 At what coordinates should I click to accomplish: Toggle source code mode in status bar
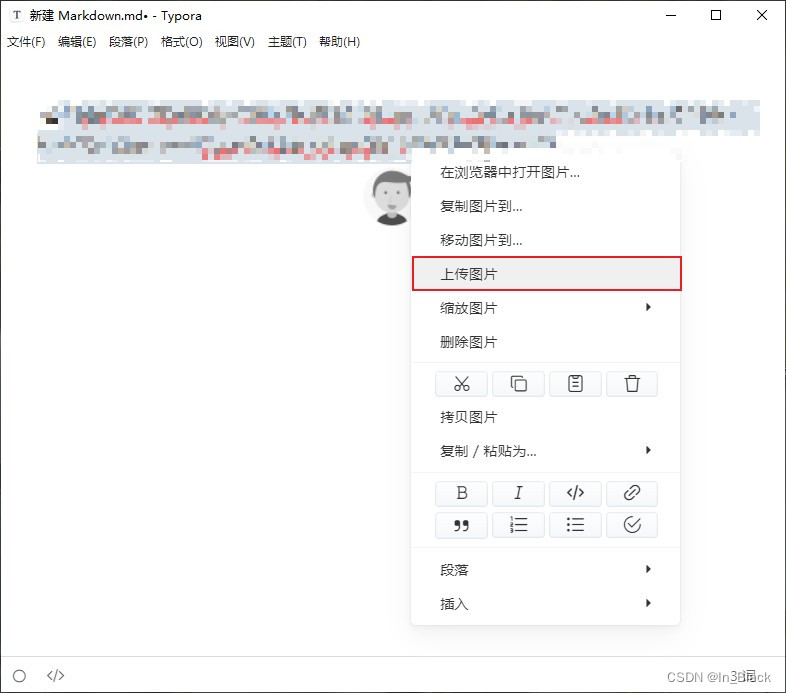click(55, 675)
